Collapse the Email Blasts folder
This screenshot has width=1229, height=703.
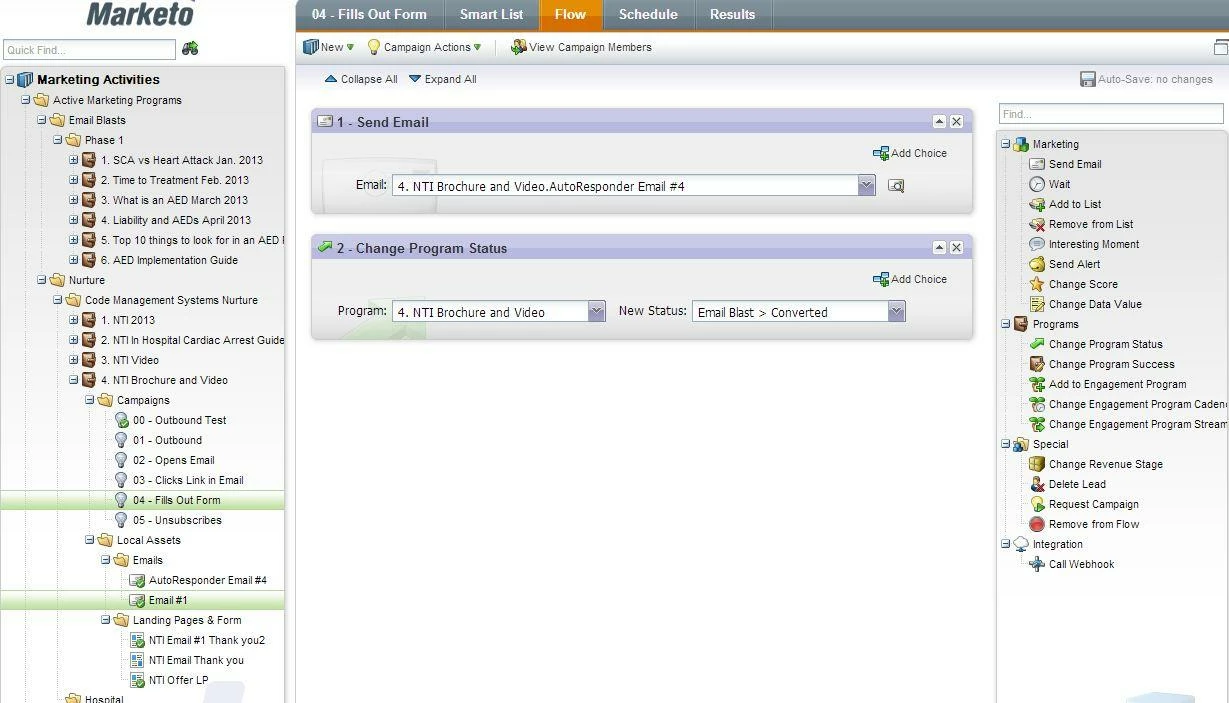coord(41,120)
